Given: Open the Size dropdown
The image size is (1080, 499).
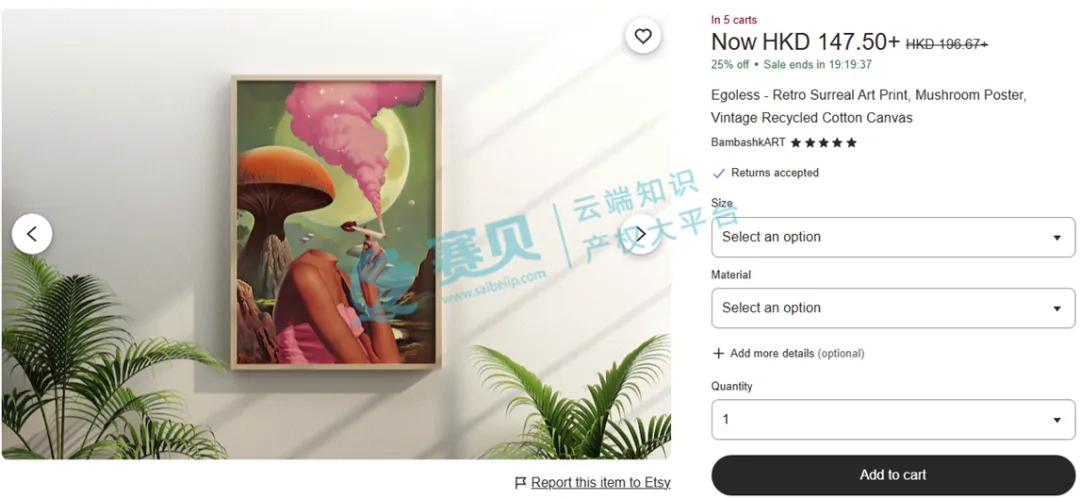Looking at the screenshot, I should (893, 237).
